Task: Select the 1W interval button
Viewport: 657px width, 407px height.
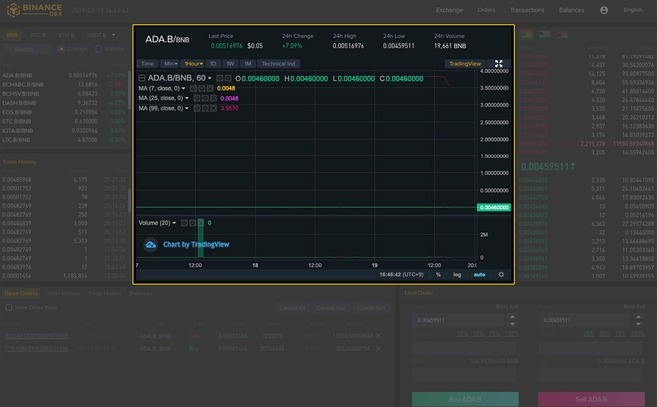Action: tap(230, 64)
